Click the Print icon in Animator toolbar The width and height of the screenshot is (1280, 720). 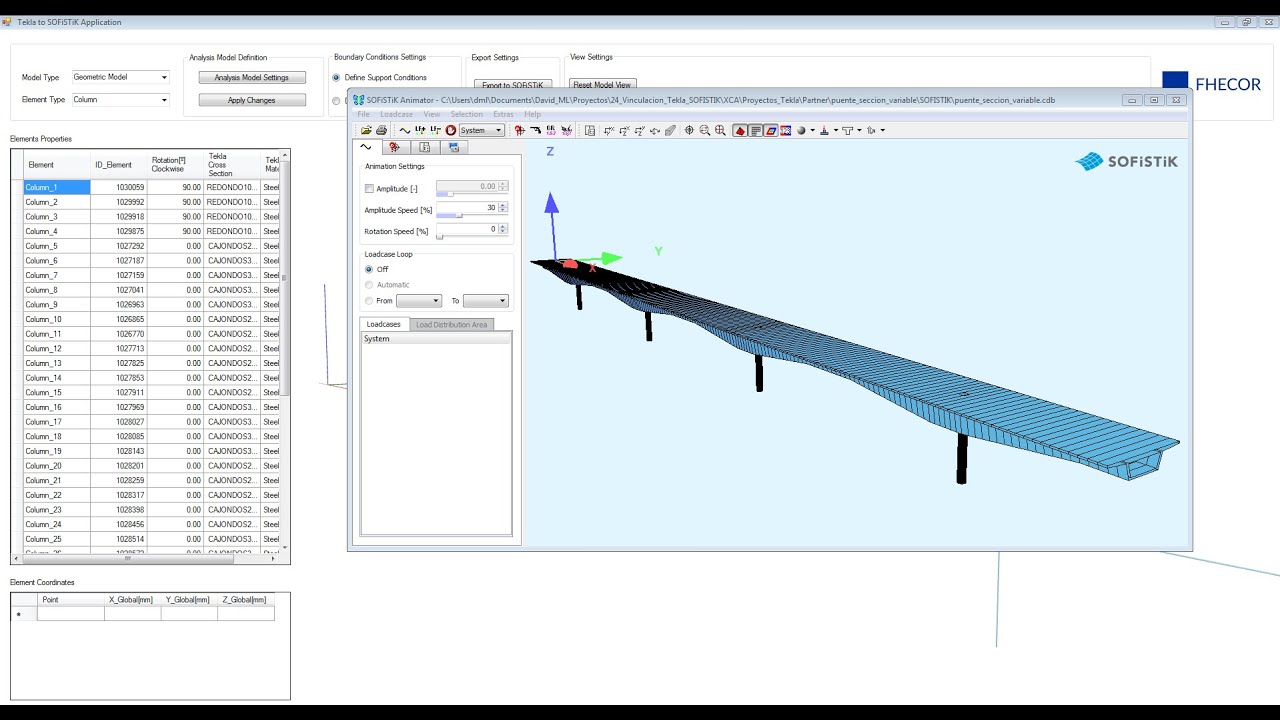(x=381, y=130)
